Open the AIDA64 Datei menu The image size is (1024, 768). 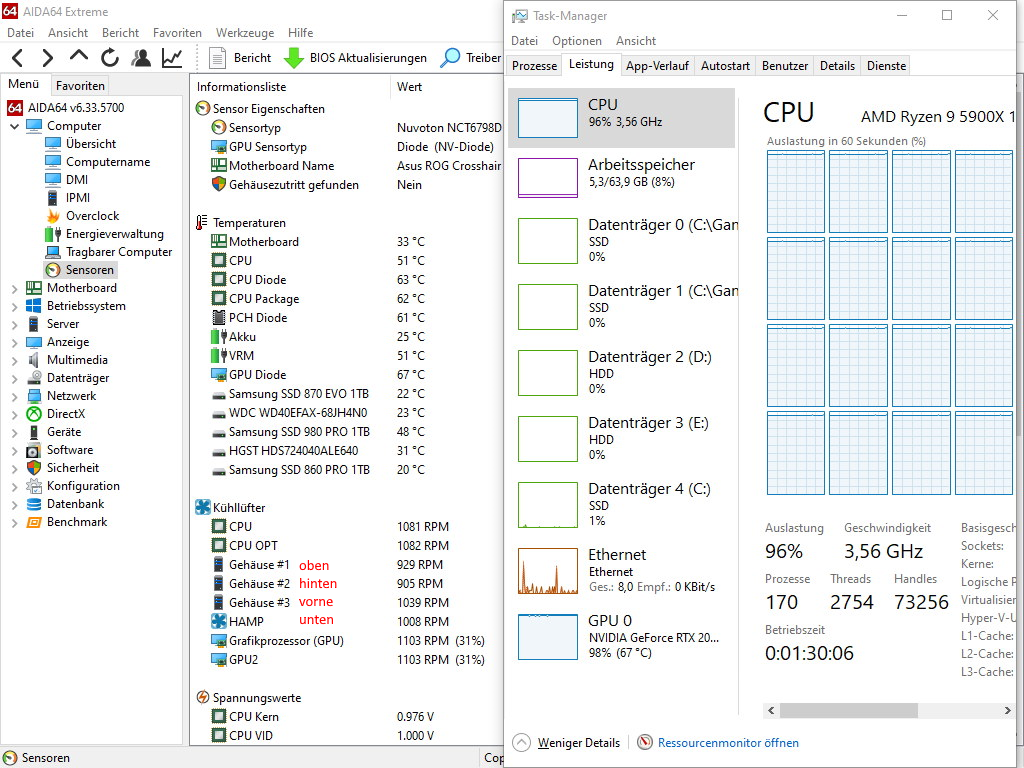pos(20,33)
